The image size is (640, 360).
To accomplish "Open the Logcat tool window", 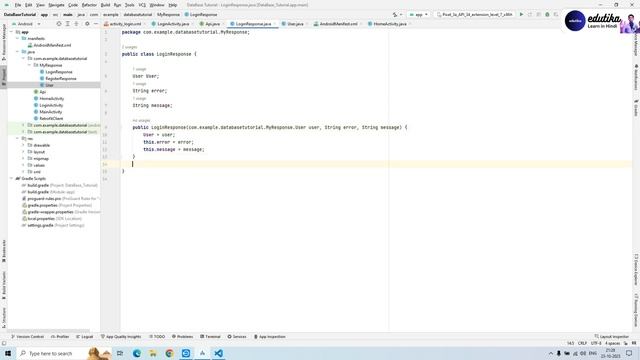I will (84, 337).
